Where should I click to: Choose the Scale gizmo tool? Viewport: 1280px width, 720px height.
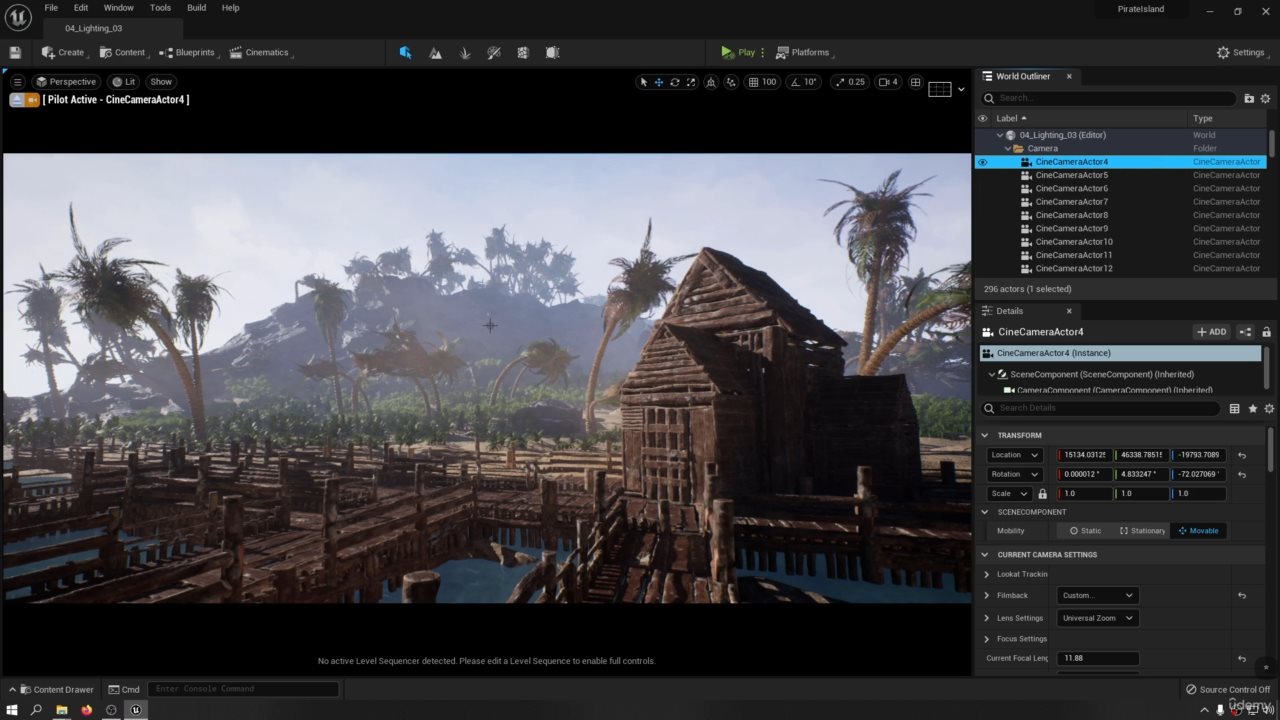coord(691,82)
